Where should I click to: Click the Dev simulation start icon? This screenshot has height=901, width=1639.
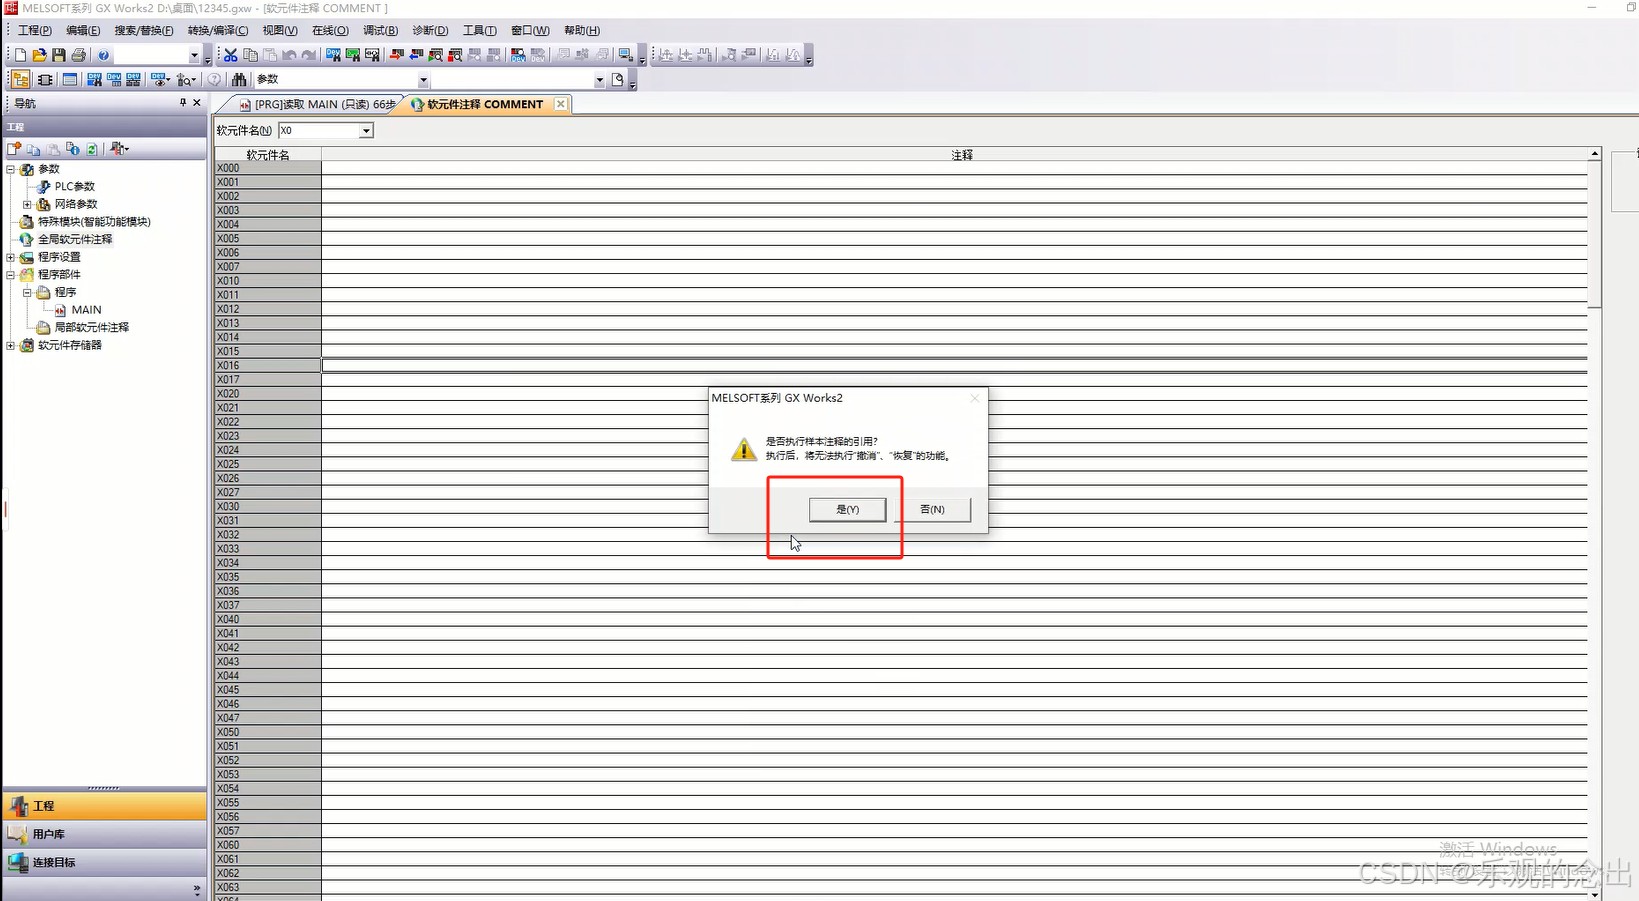pyautogui.click(x=517, y=55)
